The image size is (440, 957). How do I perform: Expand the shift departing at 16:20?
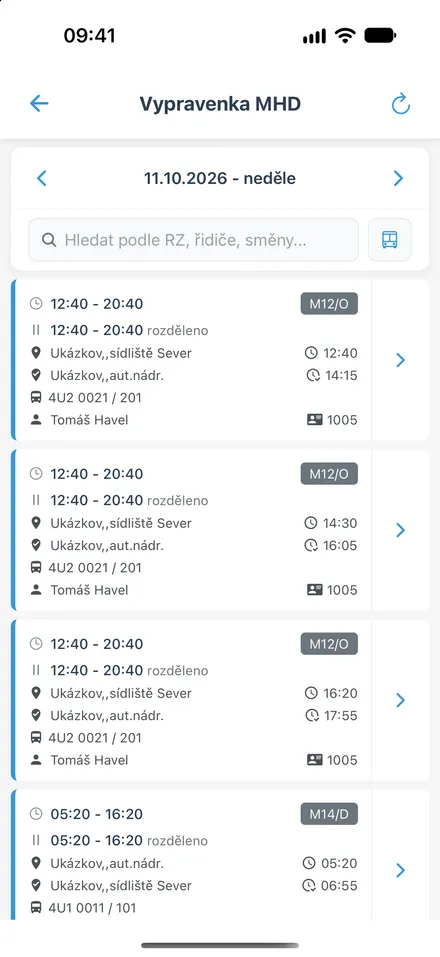(400, 700)
